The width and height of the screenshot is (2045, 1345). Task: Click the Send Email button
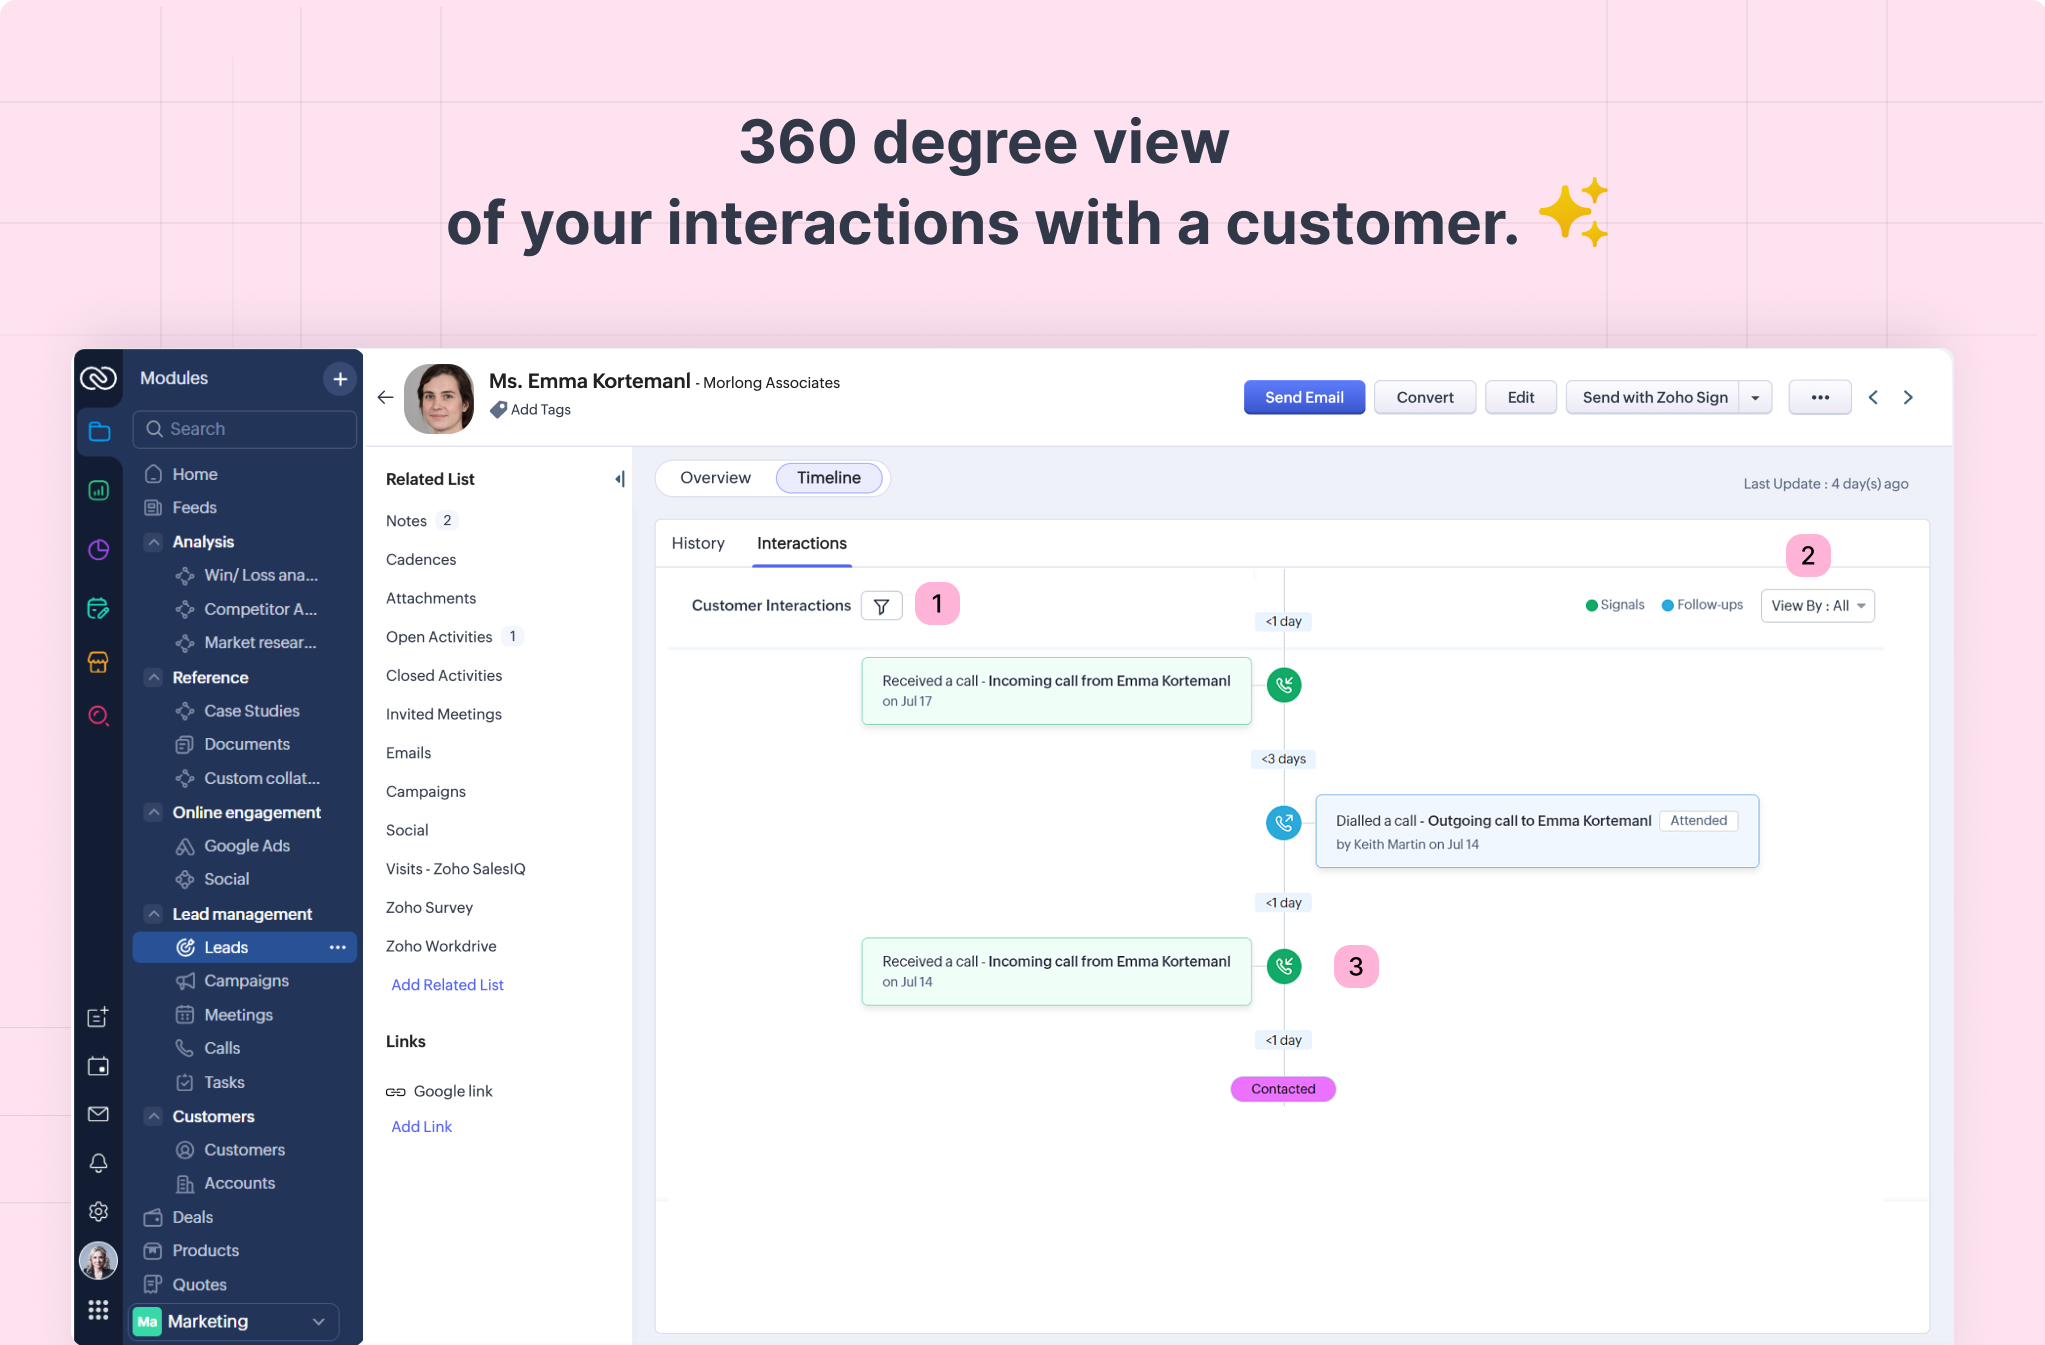(x=1303, y=397)
